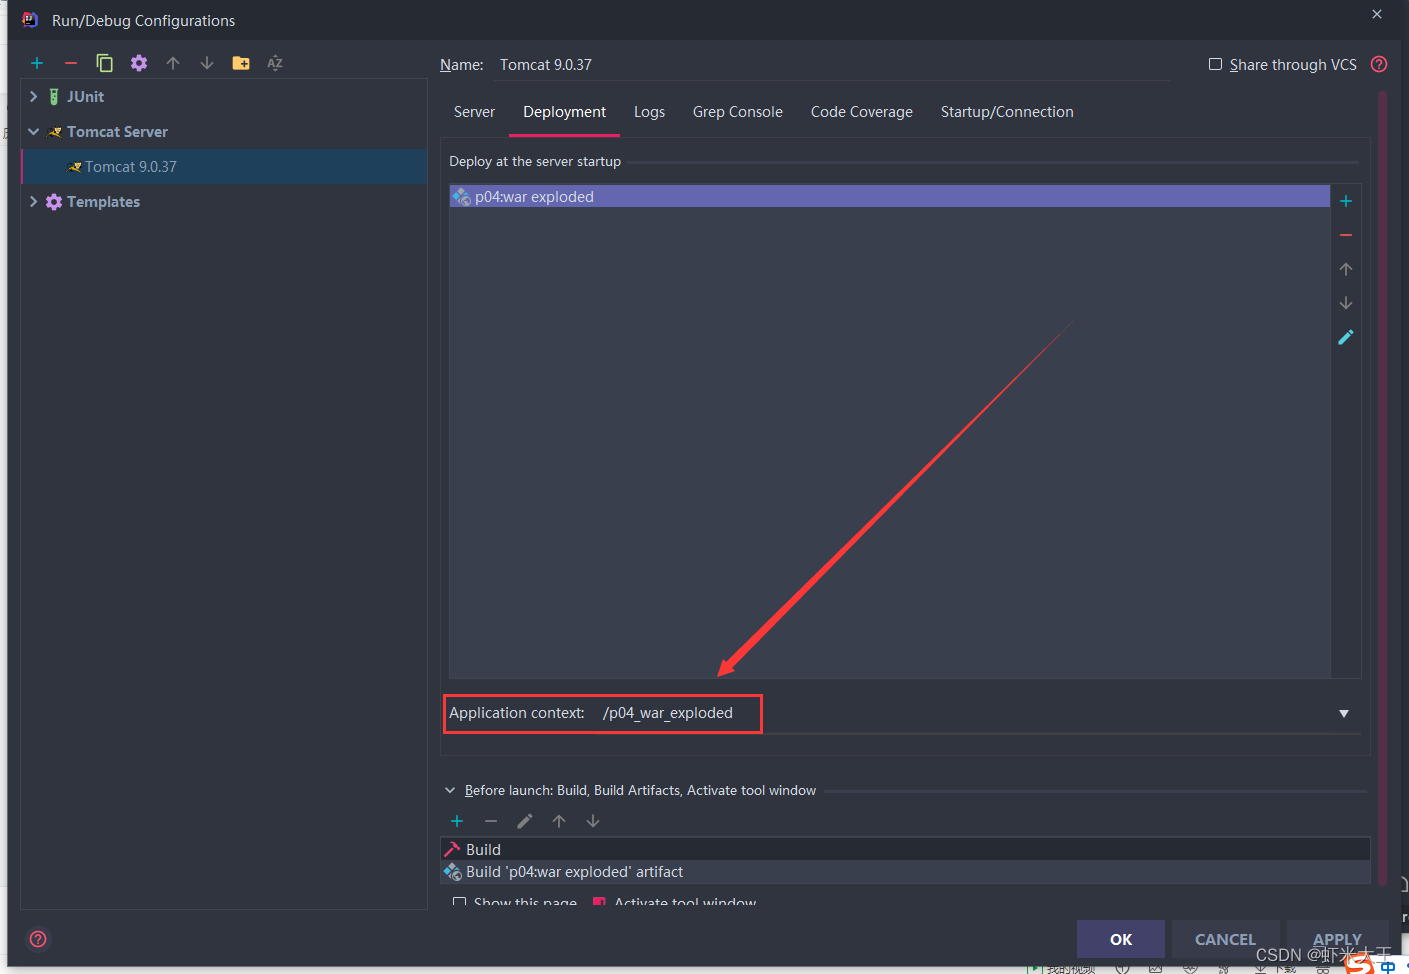Open dialog help at bottom left
The width and height of the screenshot is (1409, 974).
(38, 939)
